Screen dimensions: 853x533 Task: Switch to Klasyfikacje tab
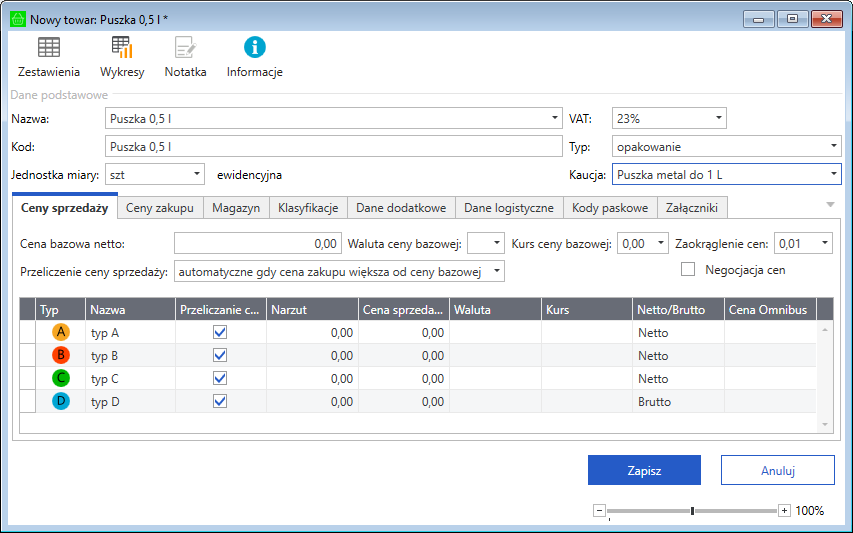308,208
